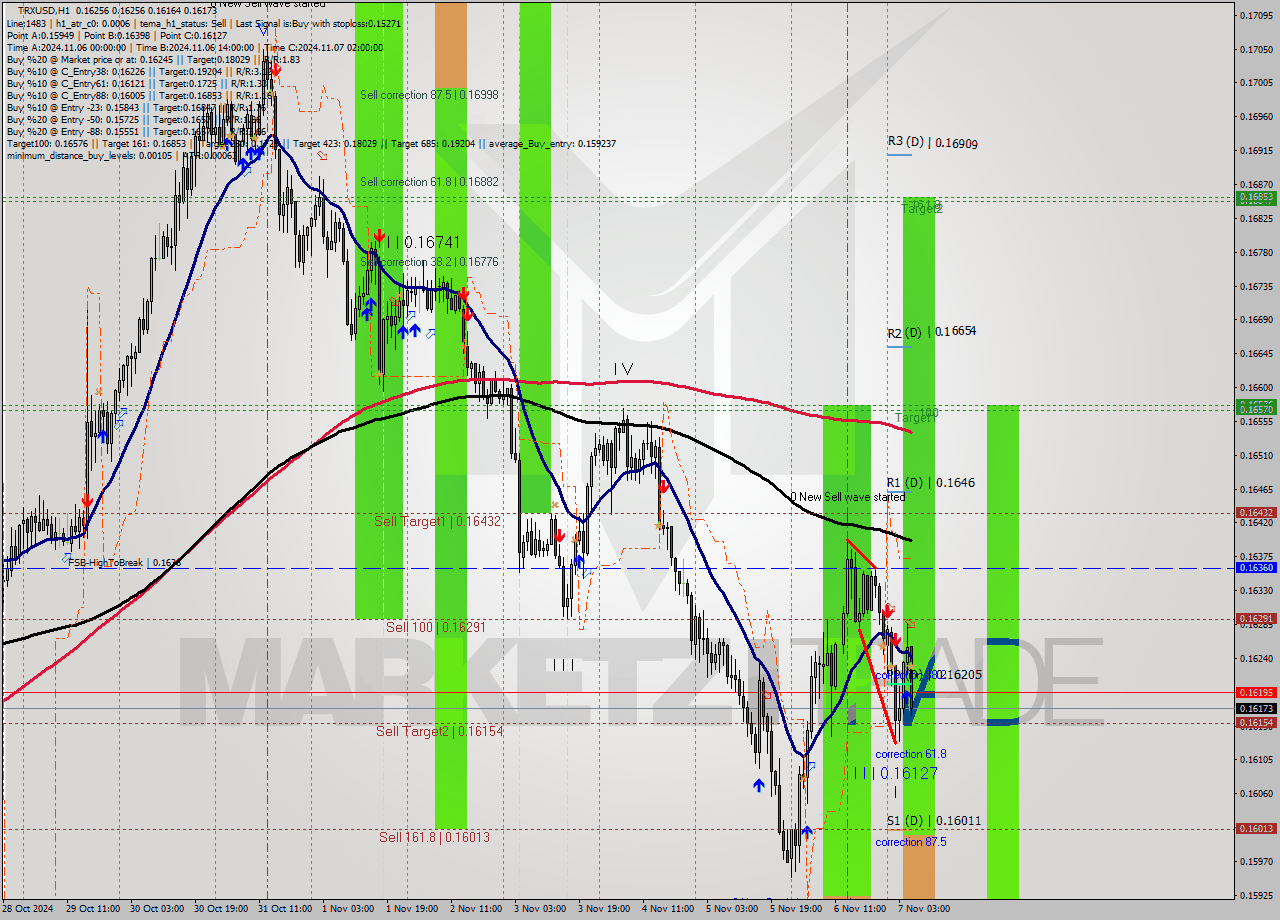Screen dimensions: 1280x920
Task: Click the blue 'correction 87.5' label
Action: coord(910,842)
